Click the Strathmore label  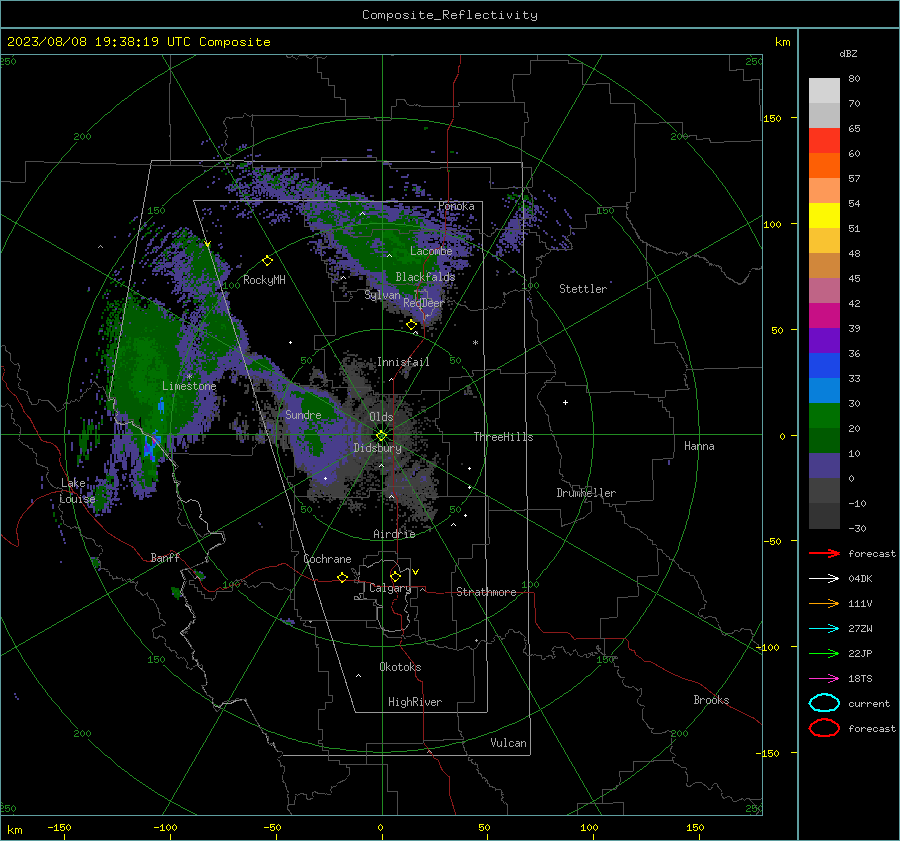click(486, 592)
